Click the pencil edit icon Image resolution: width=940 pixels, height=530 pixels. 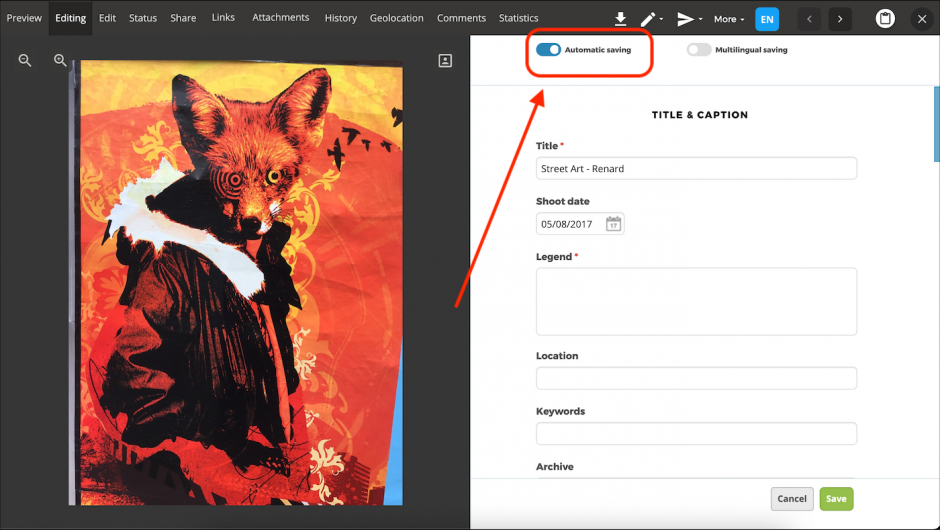click(x=647, y=19)
